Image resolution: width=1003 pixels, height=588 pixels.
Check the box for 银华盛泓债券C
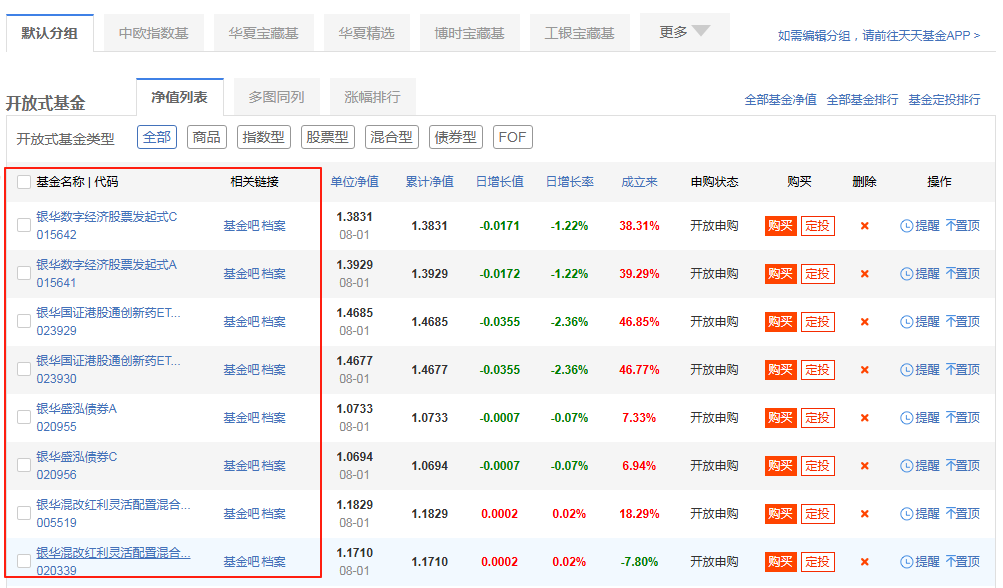point(24,465)
